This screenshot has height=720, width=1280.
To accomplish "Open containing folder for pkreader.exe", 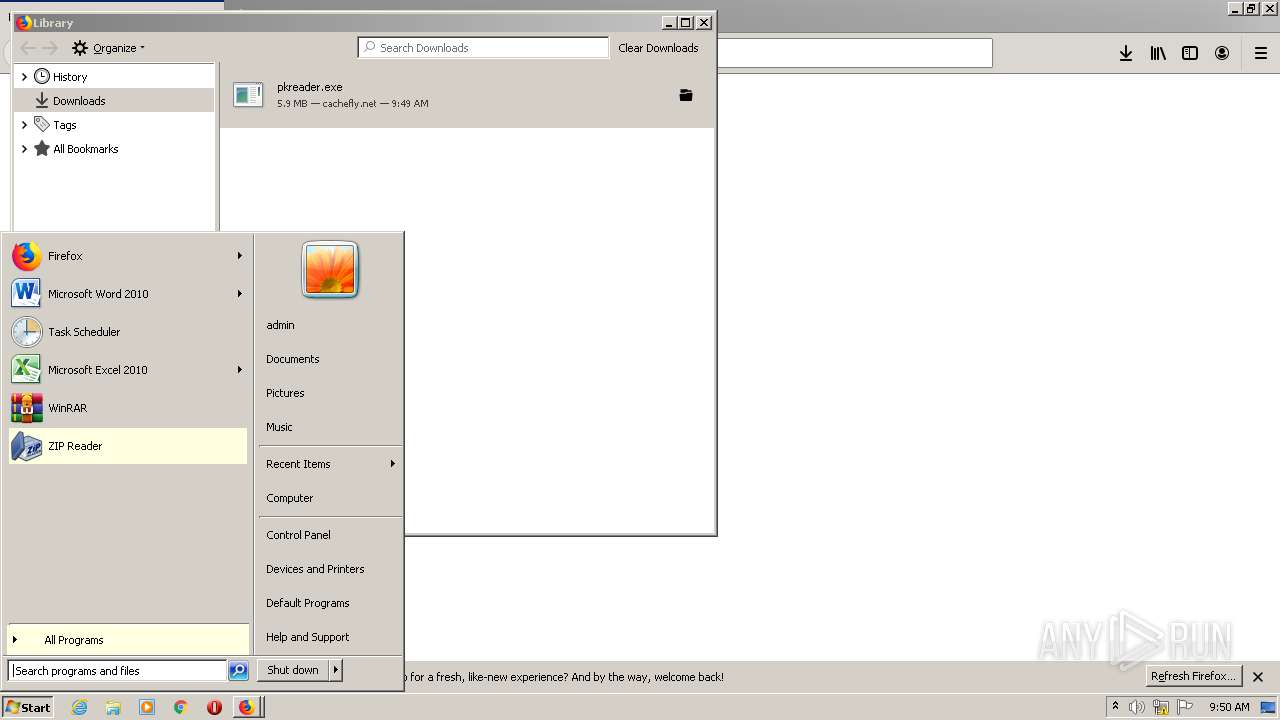I will (x=686, y=95).
